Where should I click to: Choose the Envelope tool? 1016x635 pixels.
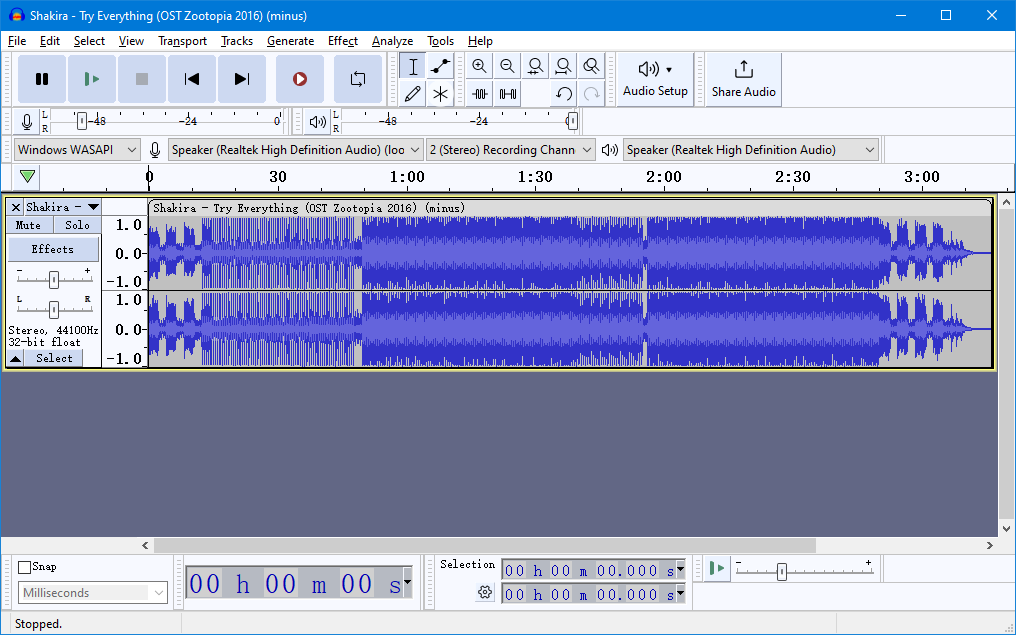(440, 66)
